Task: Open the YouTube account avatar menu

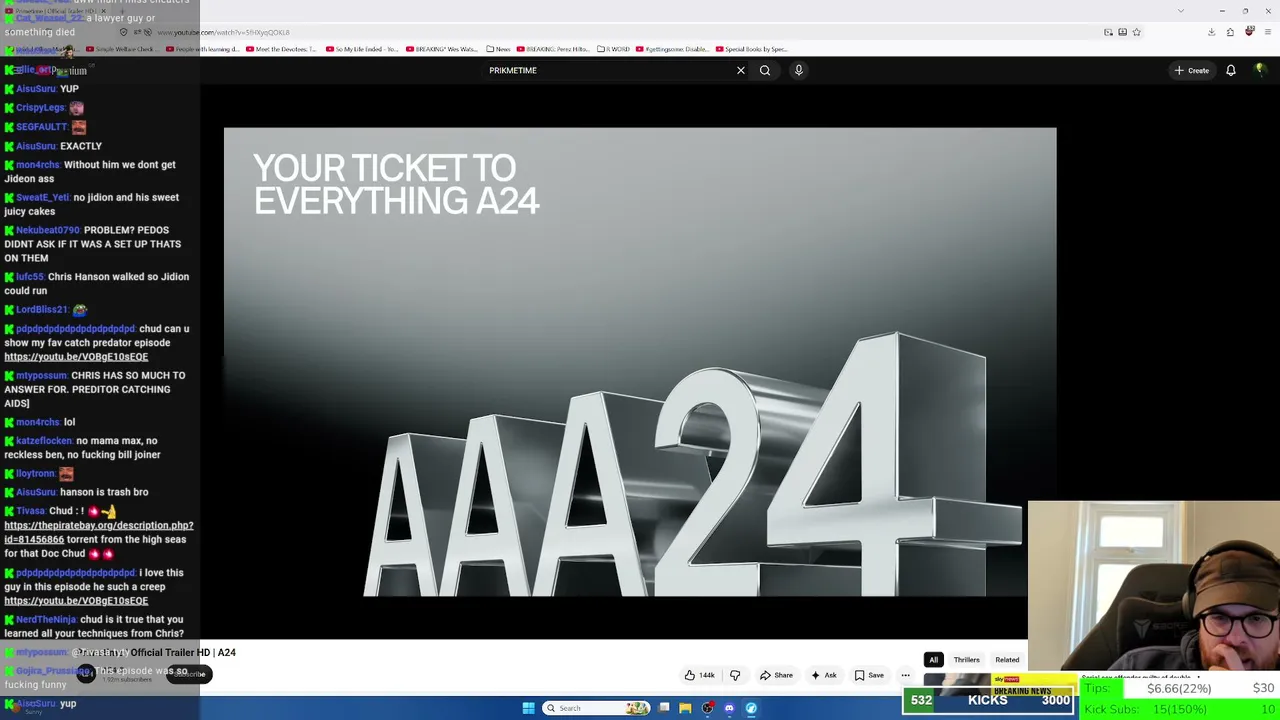Action: click(x=1260, y=70)
